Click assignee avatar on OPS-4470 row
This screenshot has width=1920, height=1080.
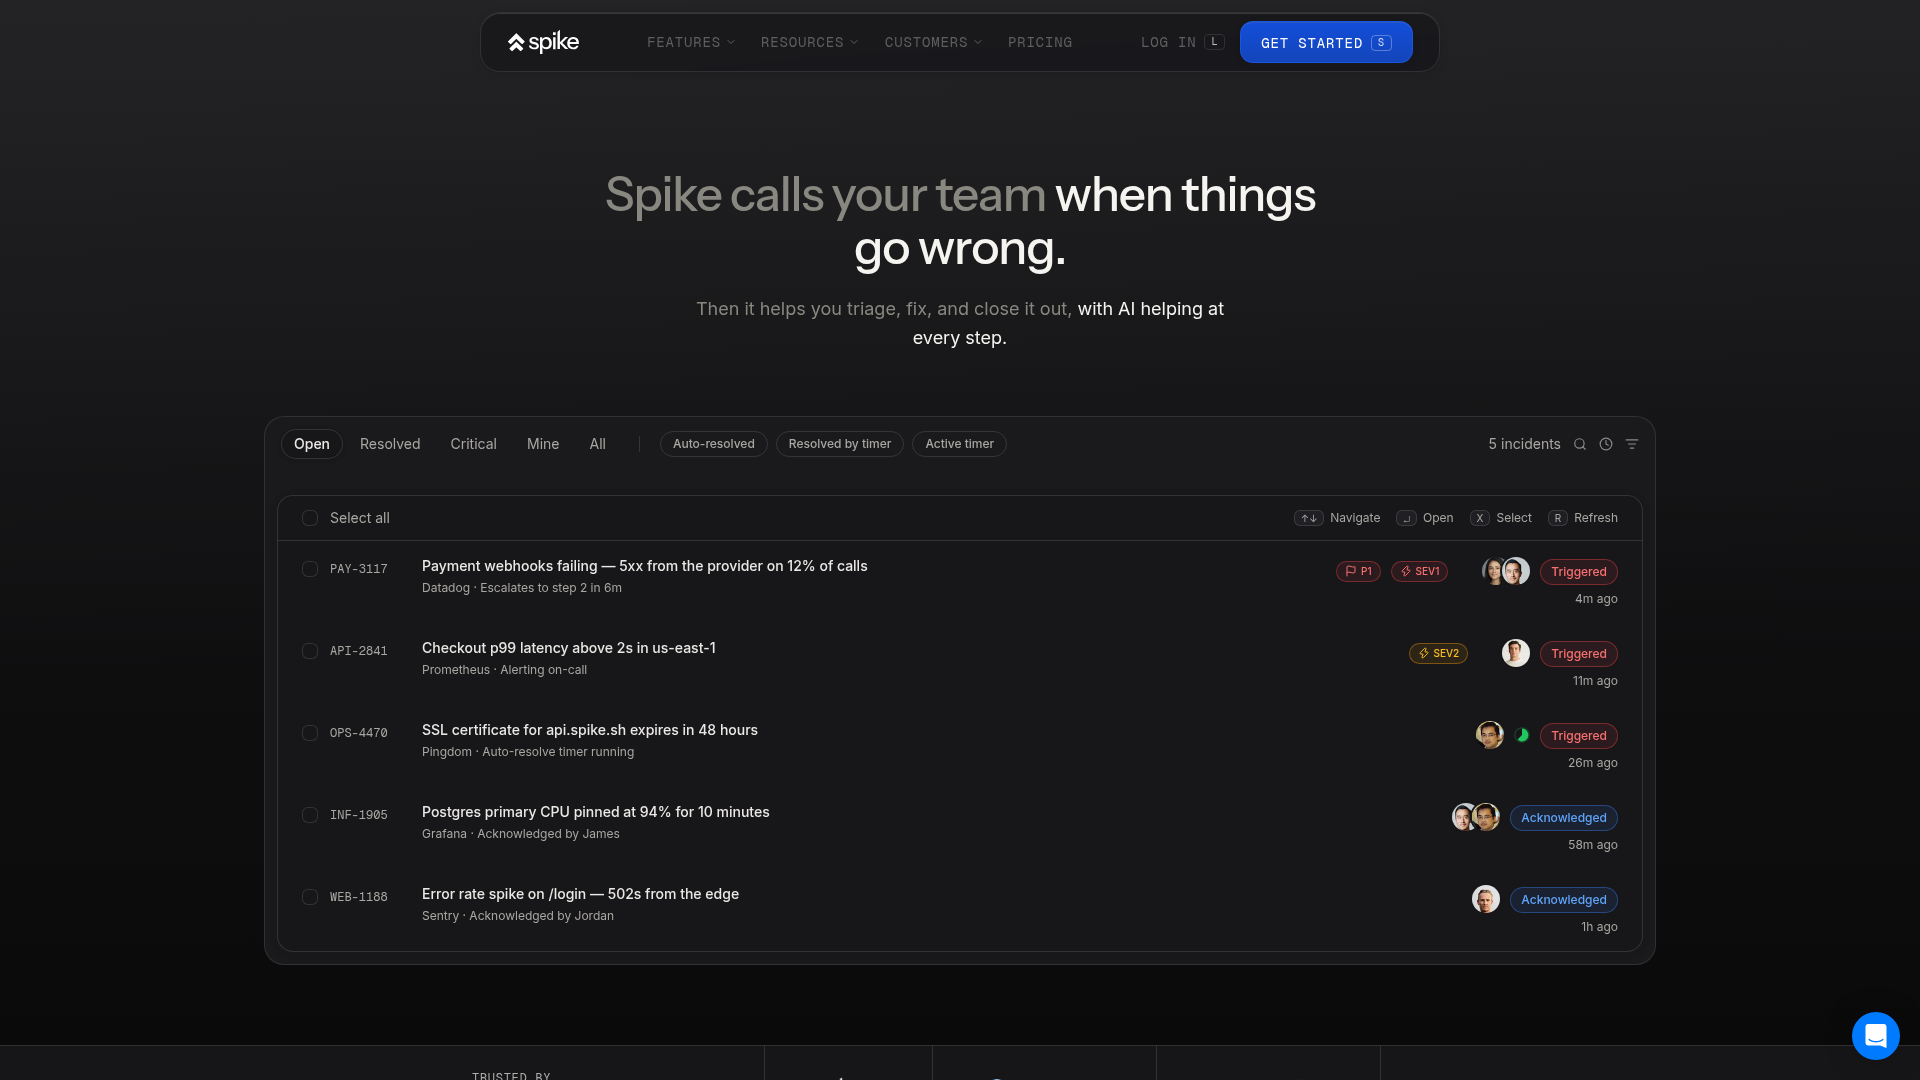[x=1490, y=735]
